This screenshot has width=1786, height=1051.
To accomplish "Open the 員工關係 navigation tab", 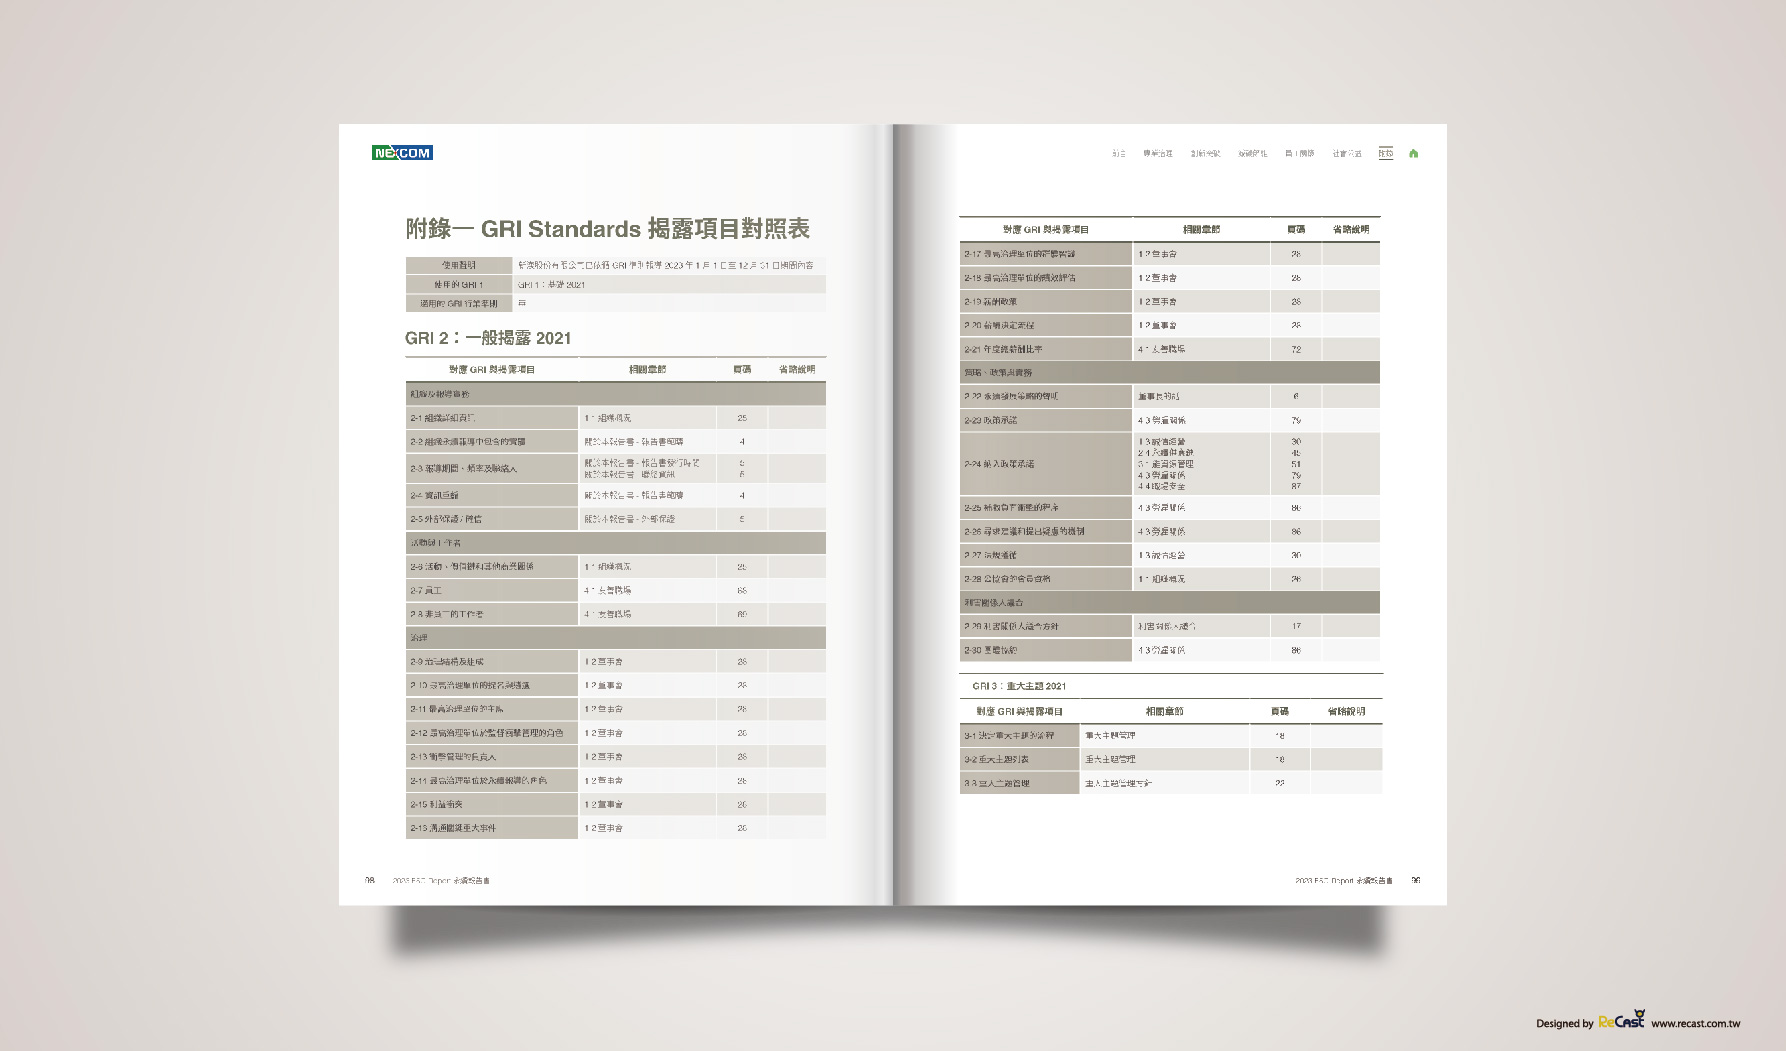I will pos(1299,153).
